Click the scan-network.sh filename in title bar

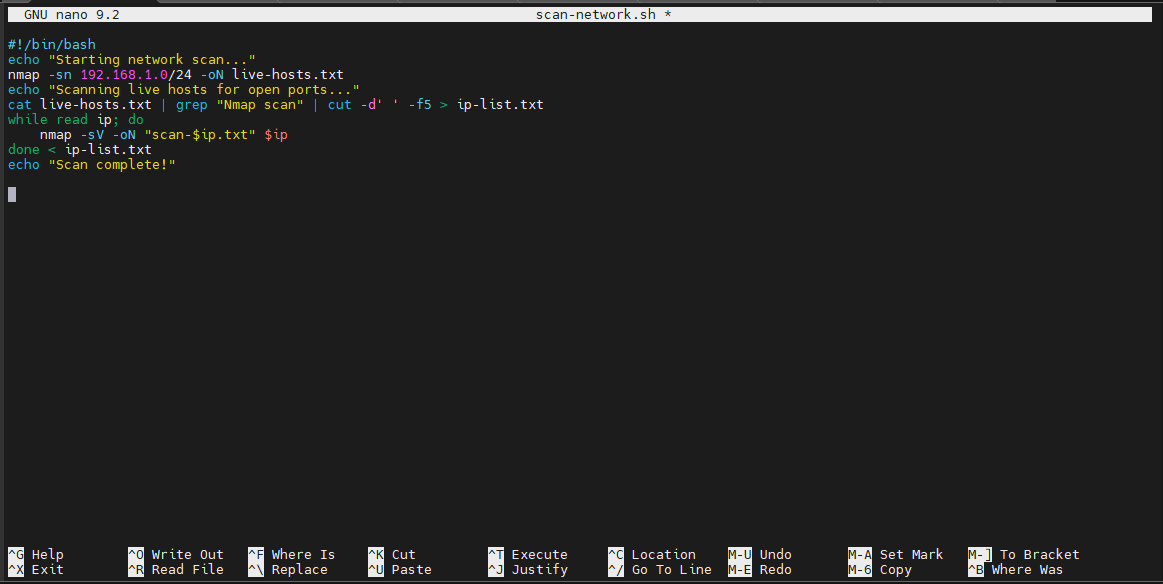(596, 14)
